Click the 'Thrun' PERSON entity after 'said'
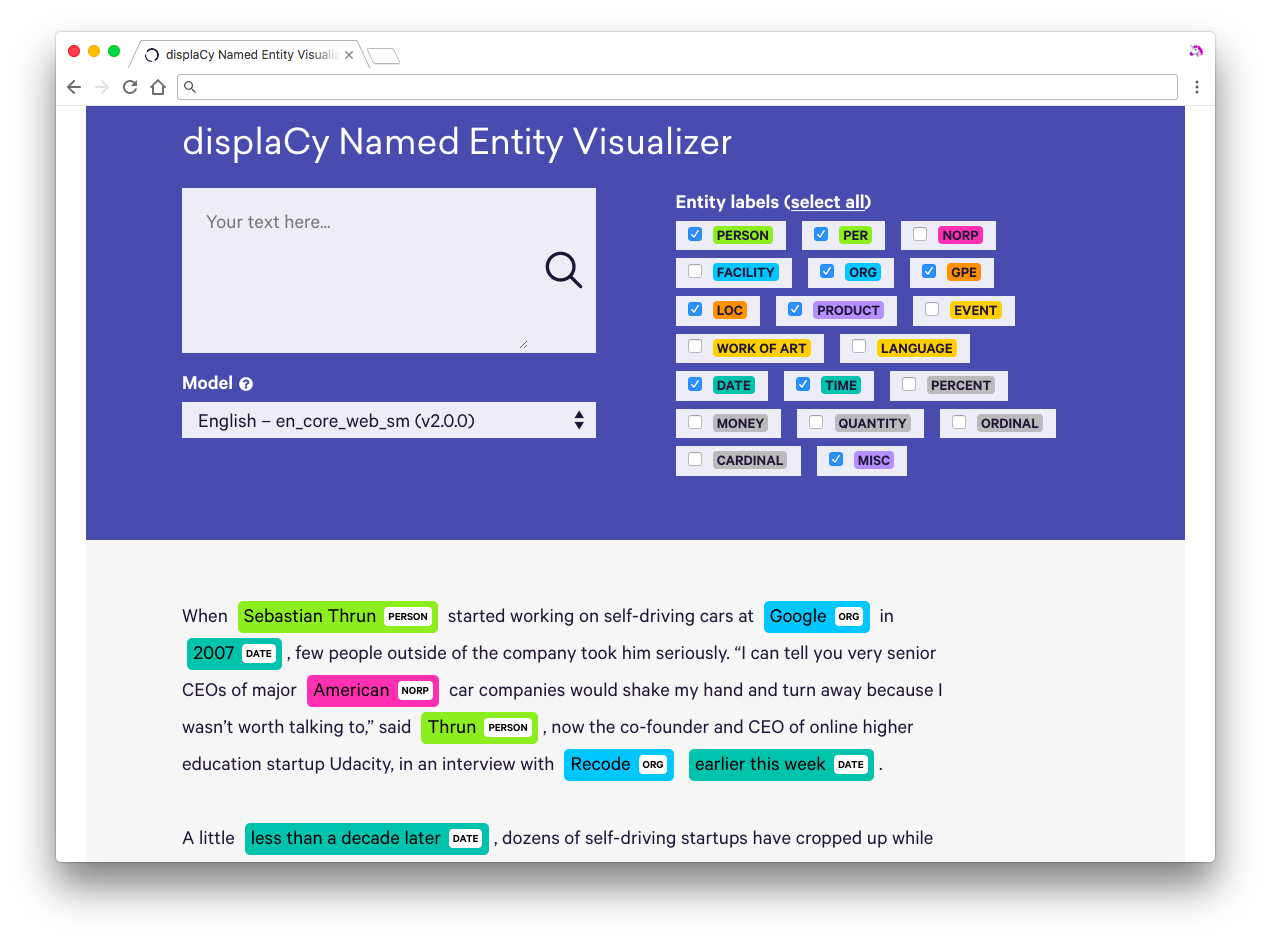Screen dimensions: 1271x942 click(480, 727)
